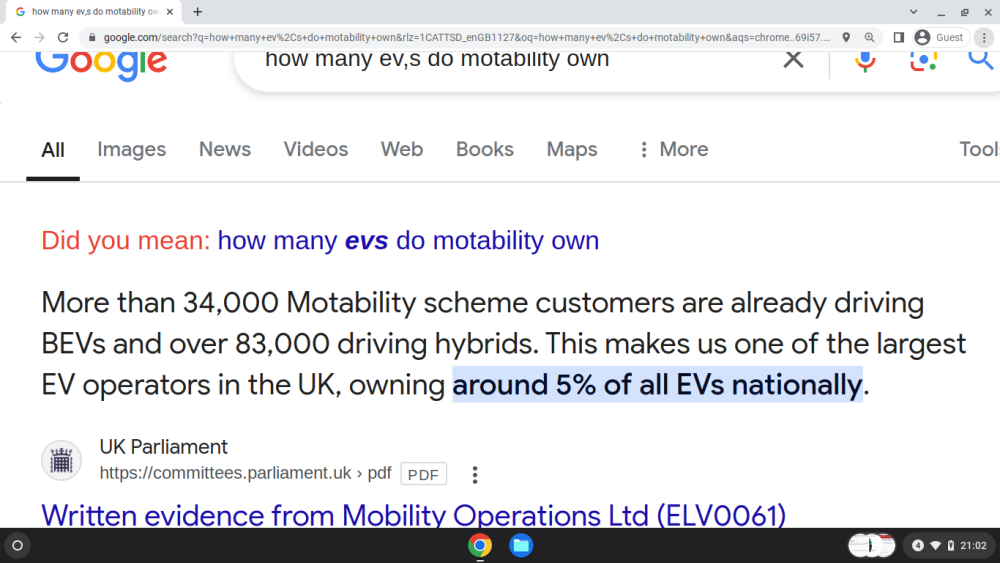
Task: Switch to the Videos tab
Action: (x=316, y=149)
